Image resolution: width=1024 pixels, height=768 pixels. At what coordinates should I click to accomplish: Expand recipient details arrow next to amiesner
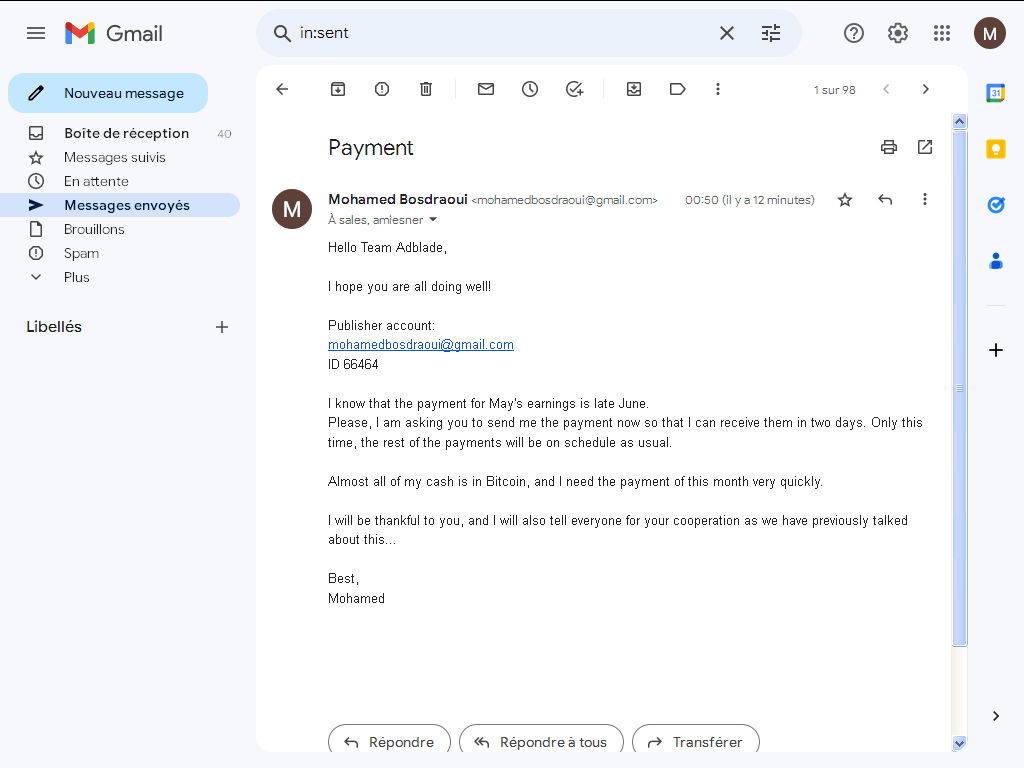432,220
